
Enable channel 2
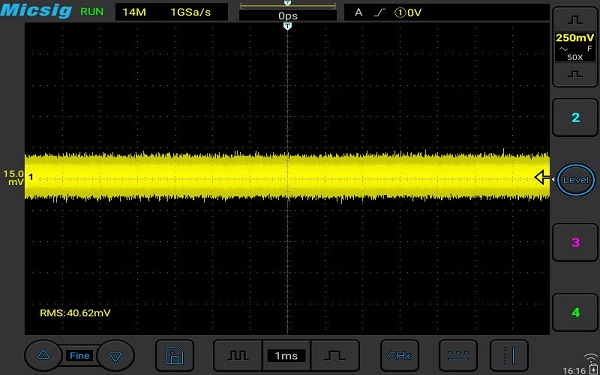point(575,117)
